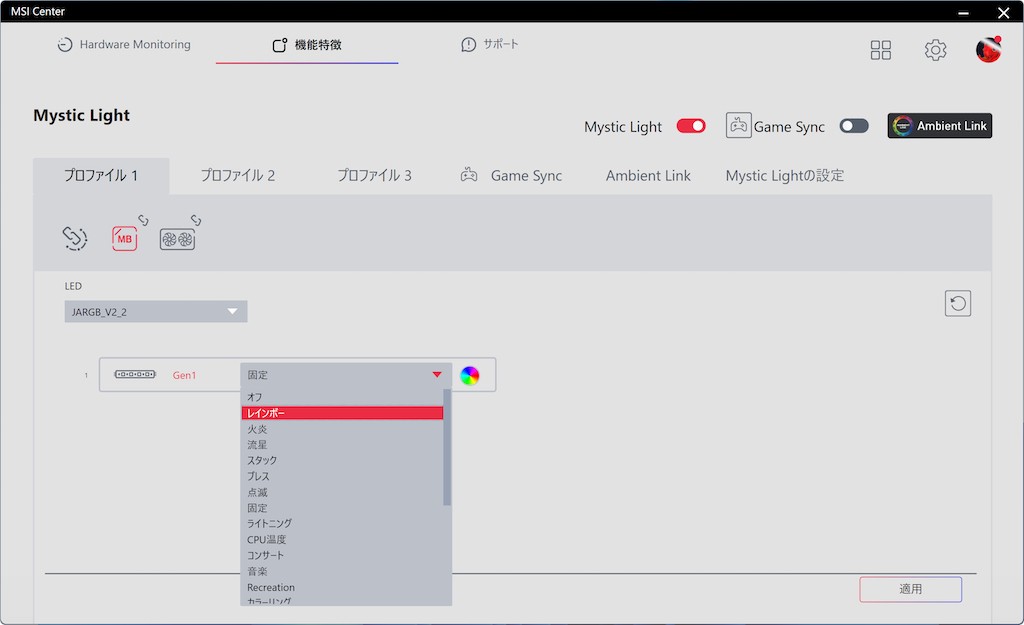Turn off the Mystic Light toggle
Image resolution: width=1024 pixels, height=625 pixels.
click(x=691, y=126)
